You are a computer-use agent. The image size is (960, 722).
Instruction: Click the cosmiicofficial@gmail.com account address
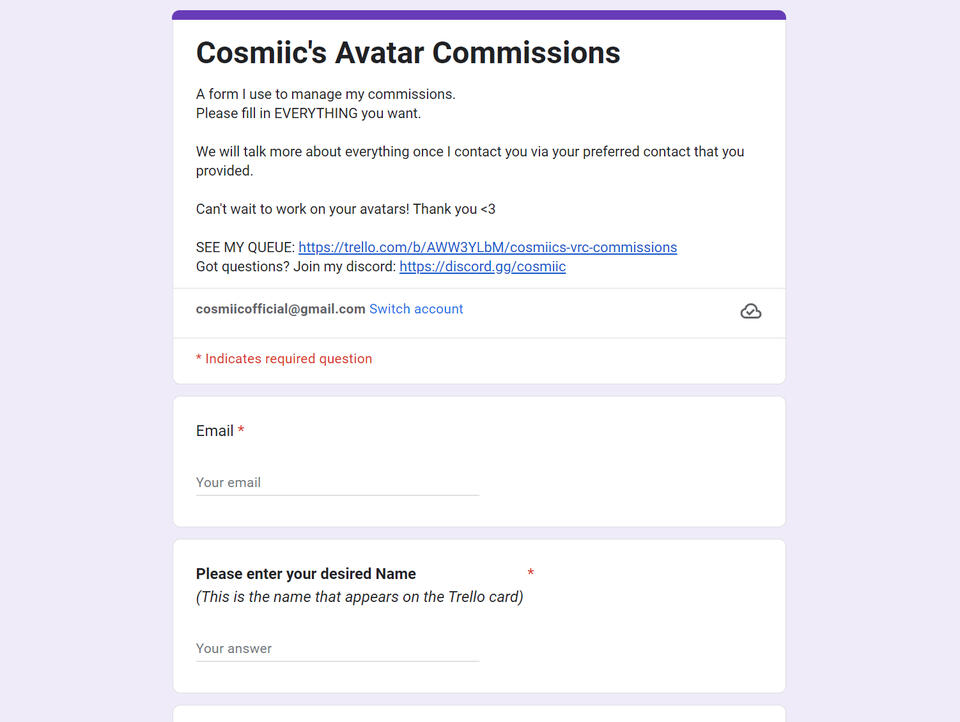(x=280, y=309)
